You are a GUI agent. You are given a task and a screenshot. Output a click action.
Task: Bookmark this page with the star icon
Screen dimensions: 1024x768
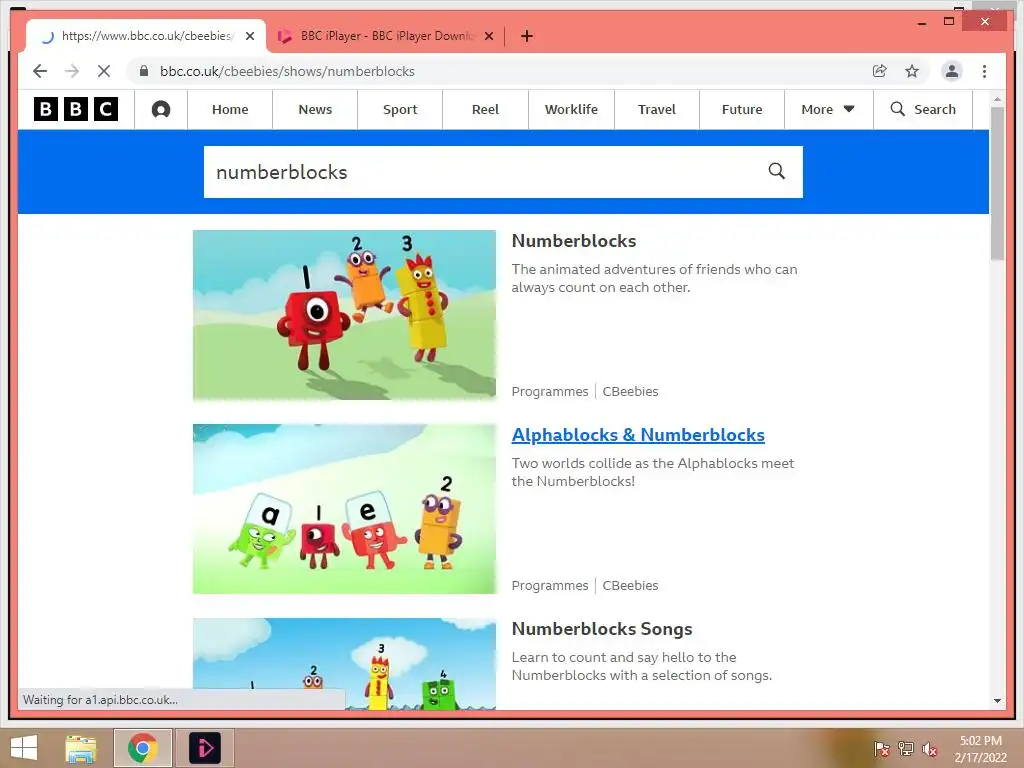click(x=912, y=71)
